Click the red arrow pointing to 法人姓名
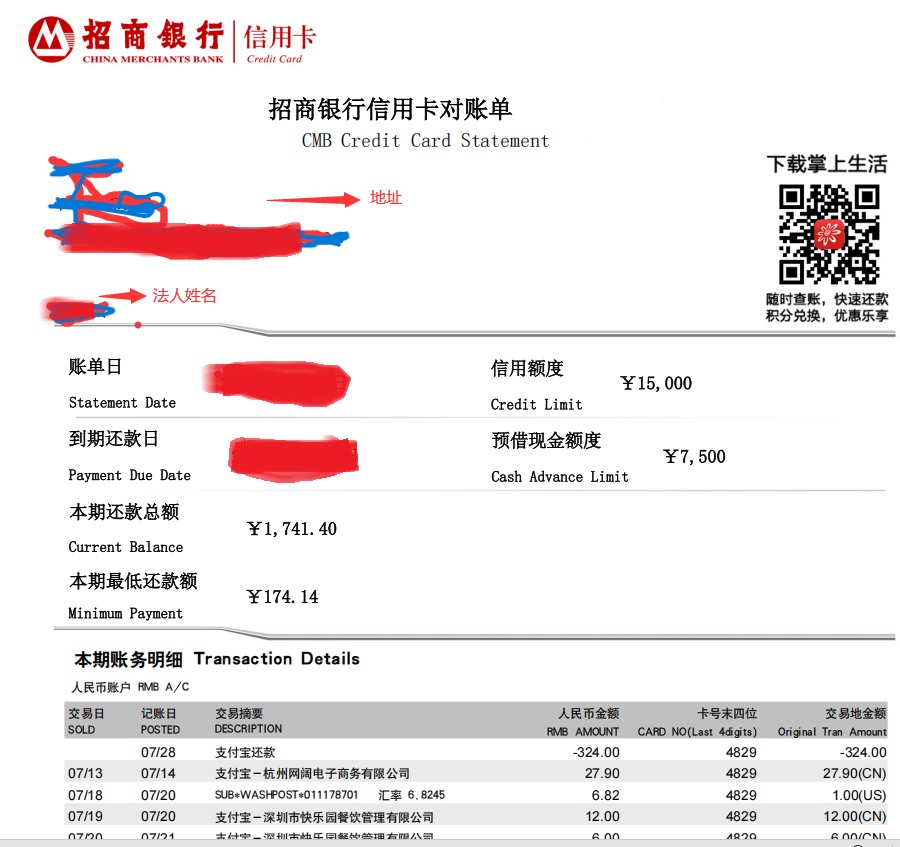The image size is (900, 847). (122, 296)
